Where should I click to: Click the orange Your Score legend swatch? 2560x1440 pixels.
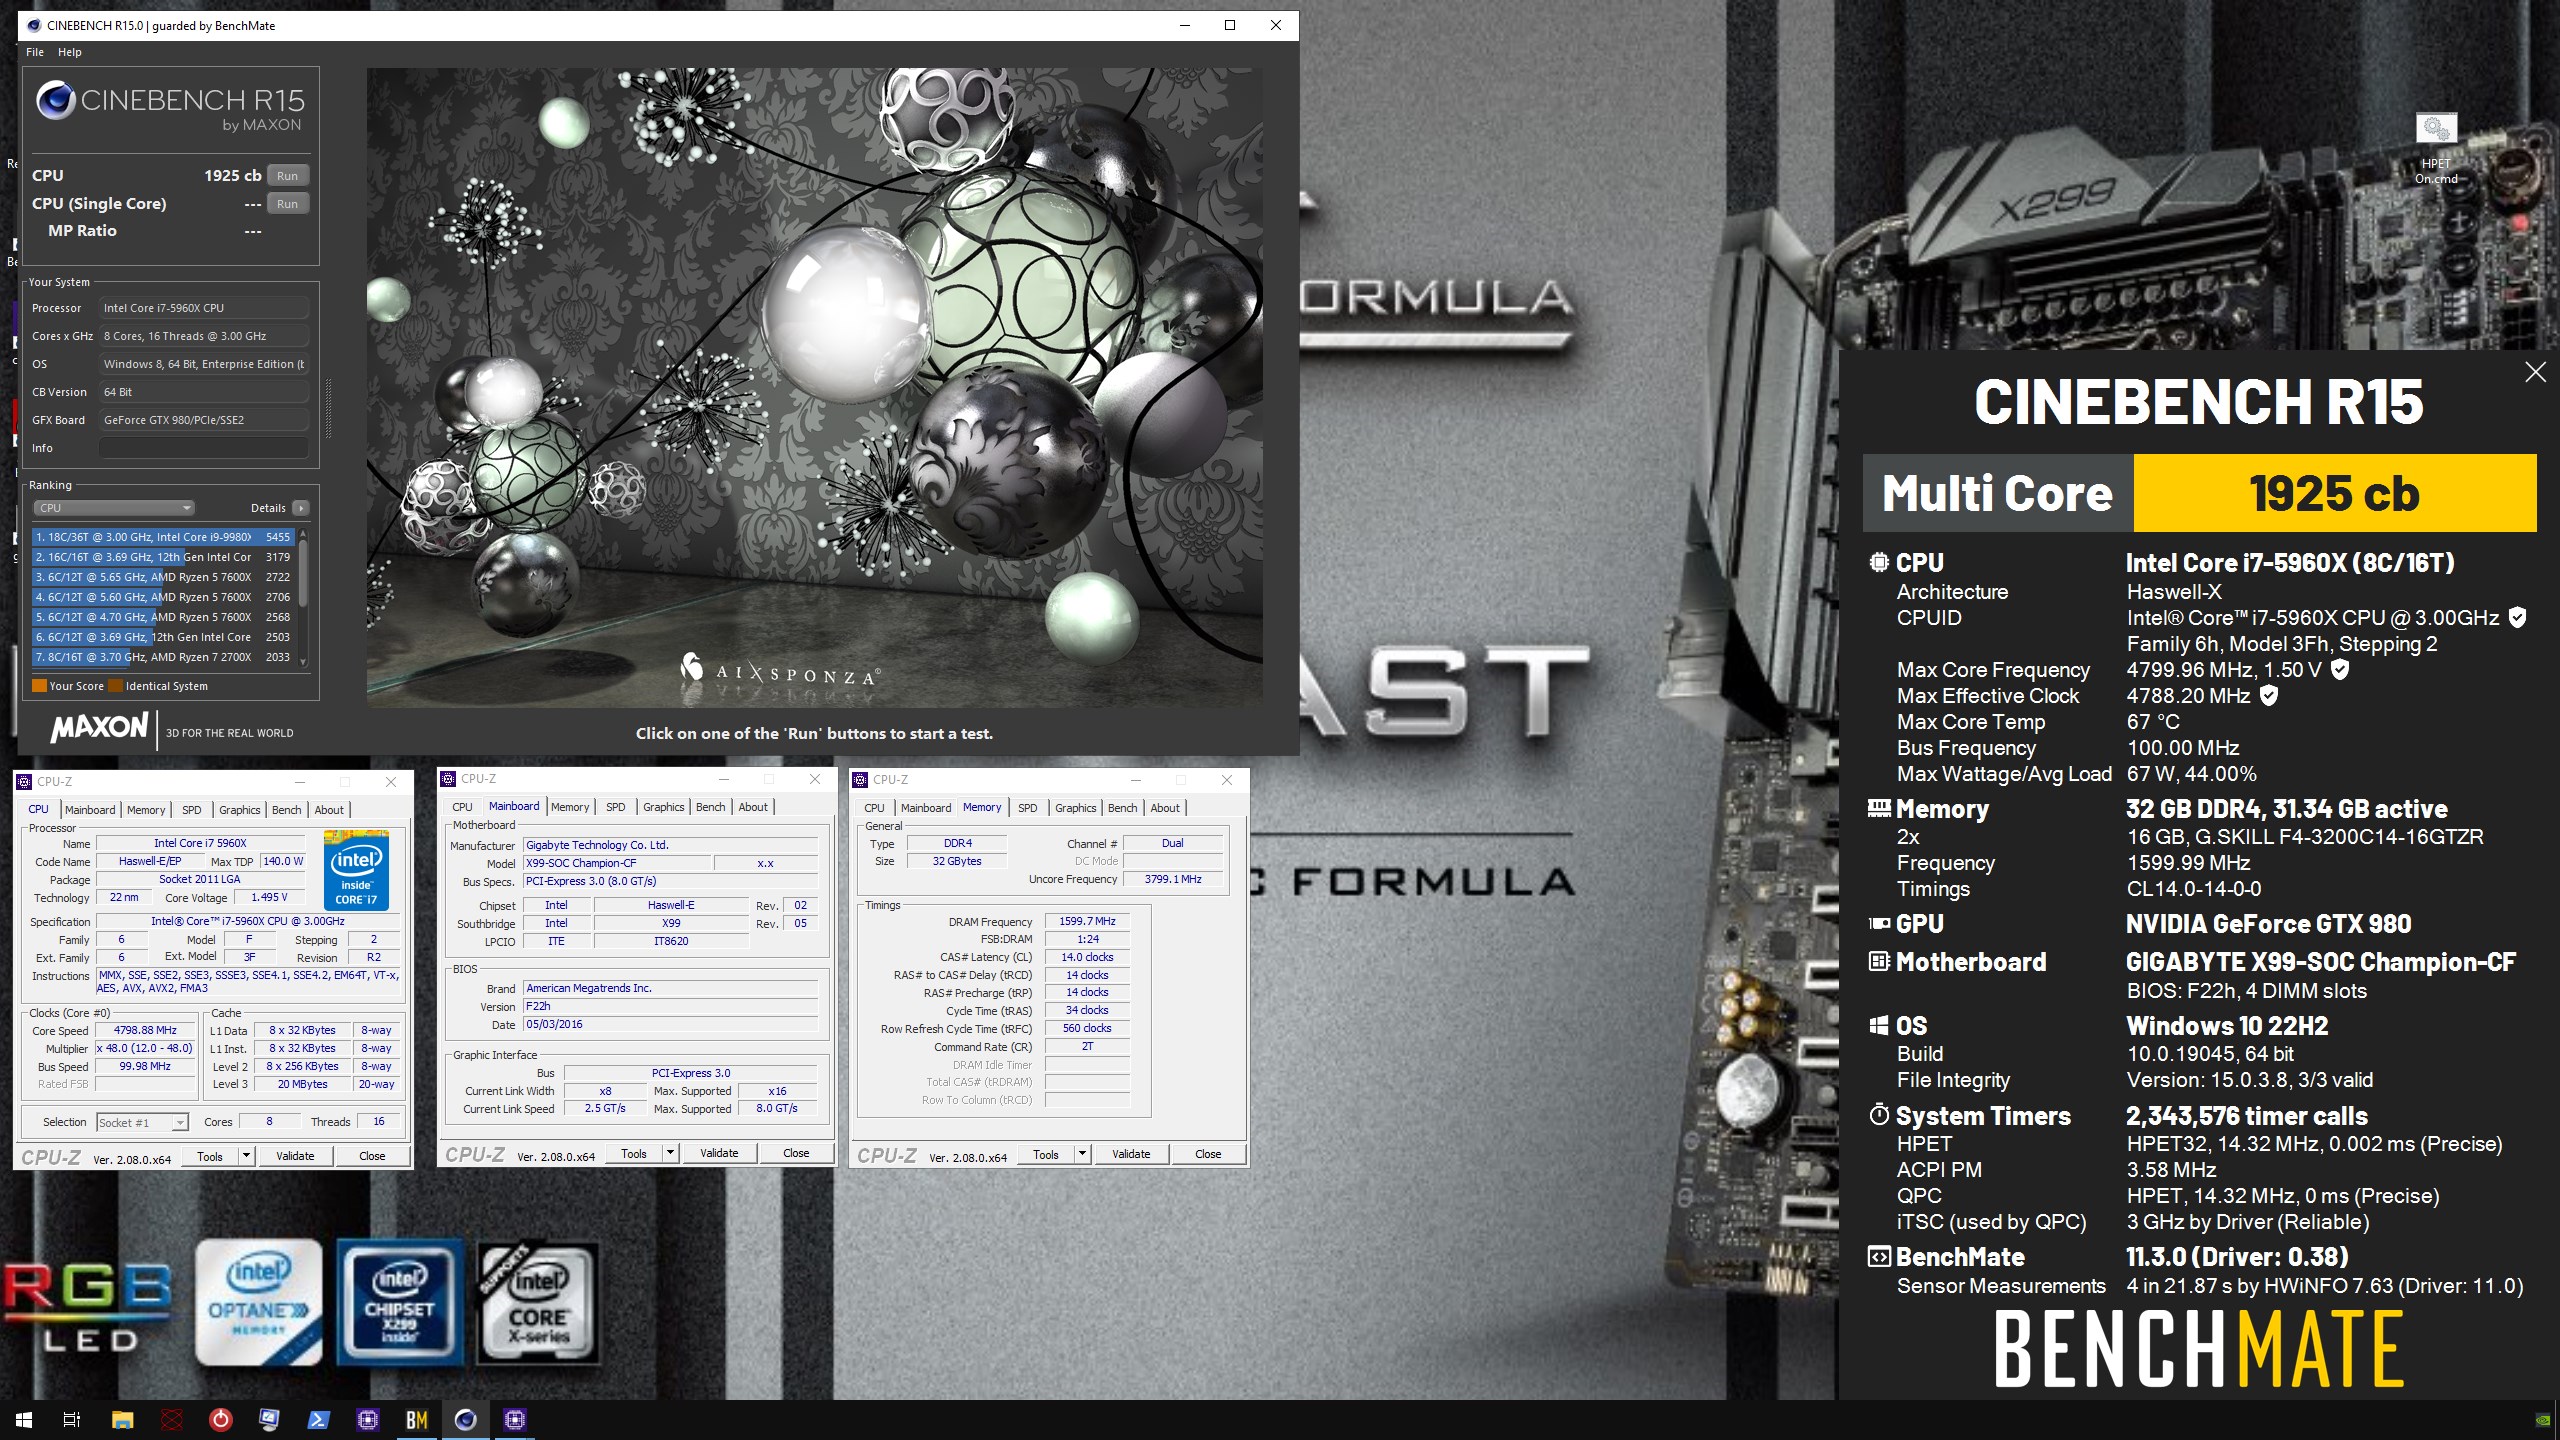tap(39, 686)
